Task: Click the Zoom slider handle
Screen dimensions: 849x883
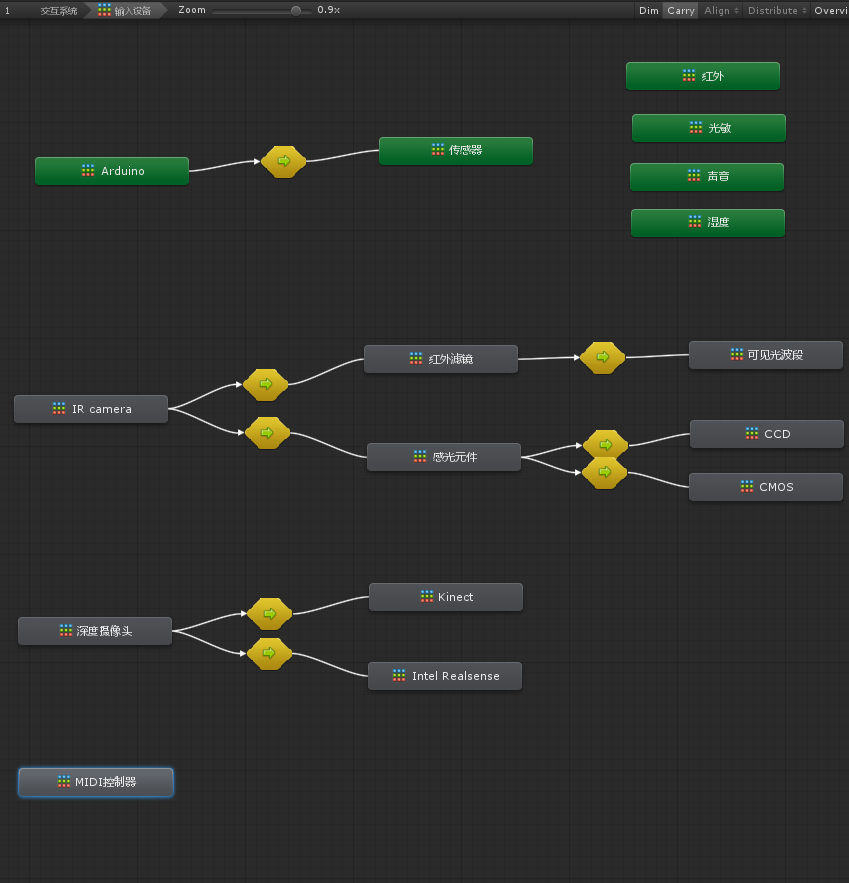Action: [296, 11]
